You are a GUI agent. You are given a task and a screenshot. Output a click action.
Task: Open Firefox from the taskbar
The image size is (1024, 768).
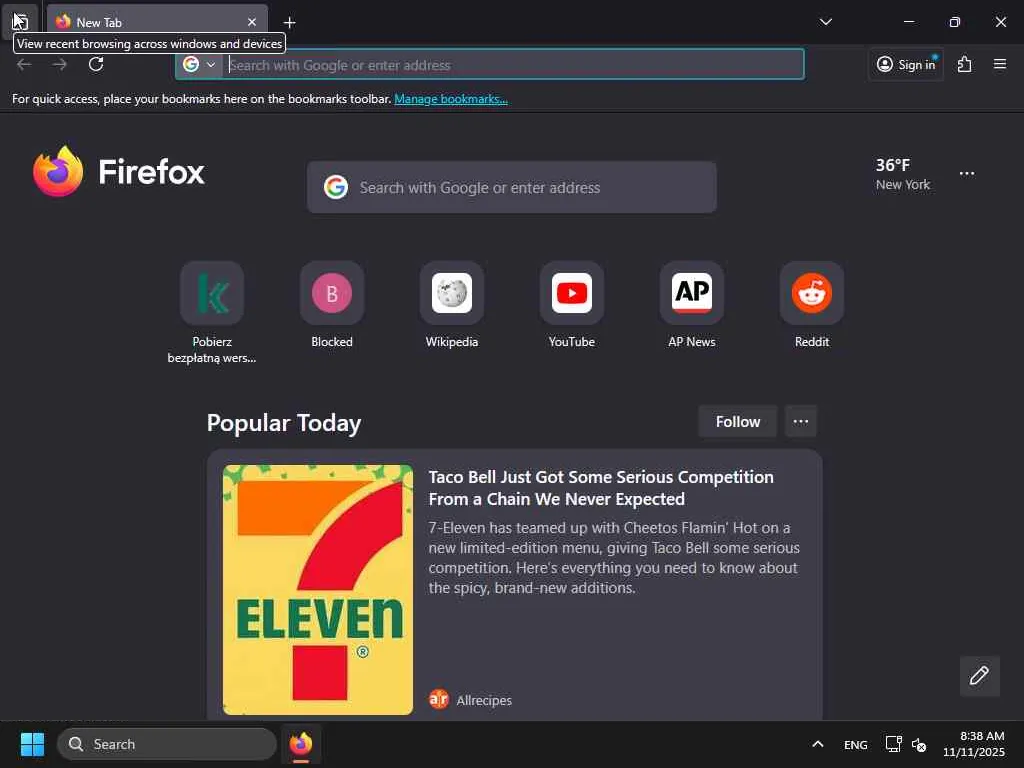tap(301, 744)
